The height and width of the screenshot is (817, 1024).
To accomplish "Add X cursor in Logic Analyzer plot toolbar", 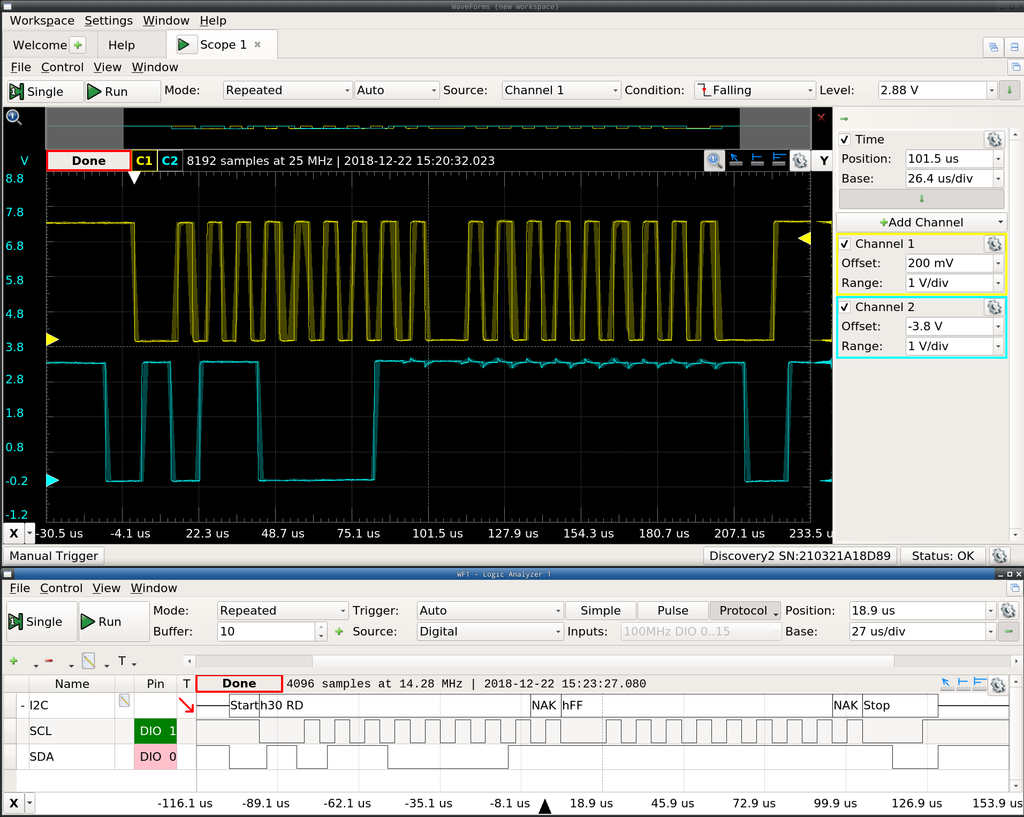I will 963,684.
